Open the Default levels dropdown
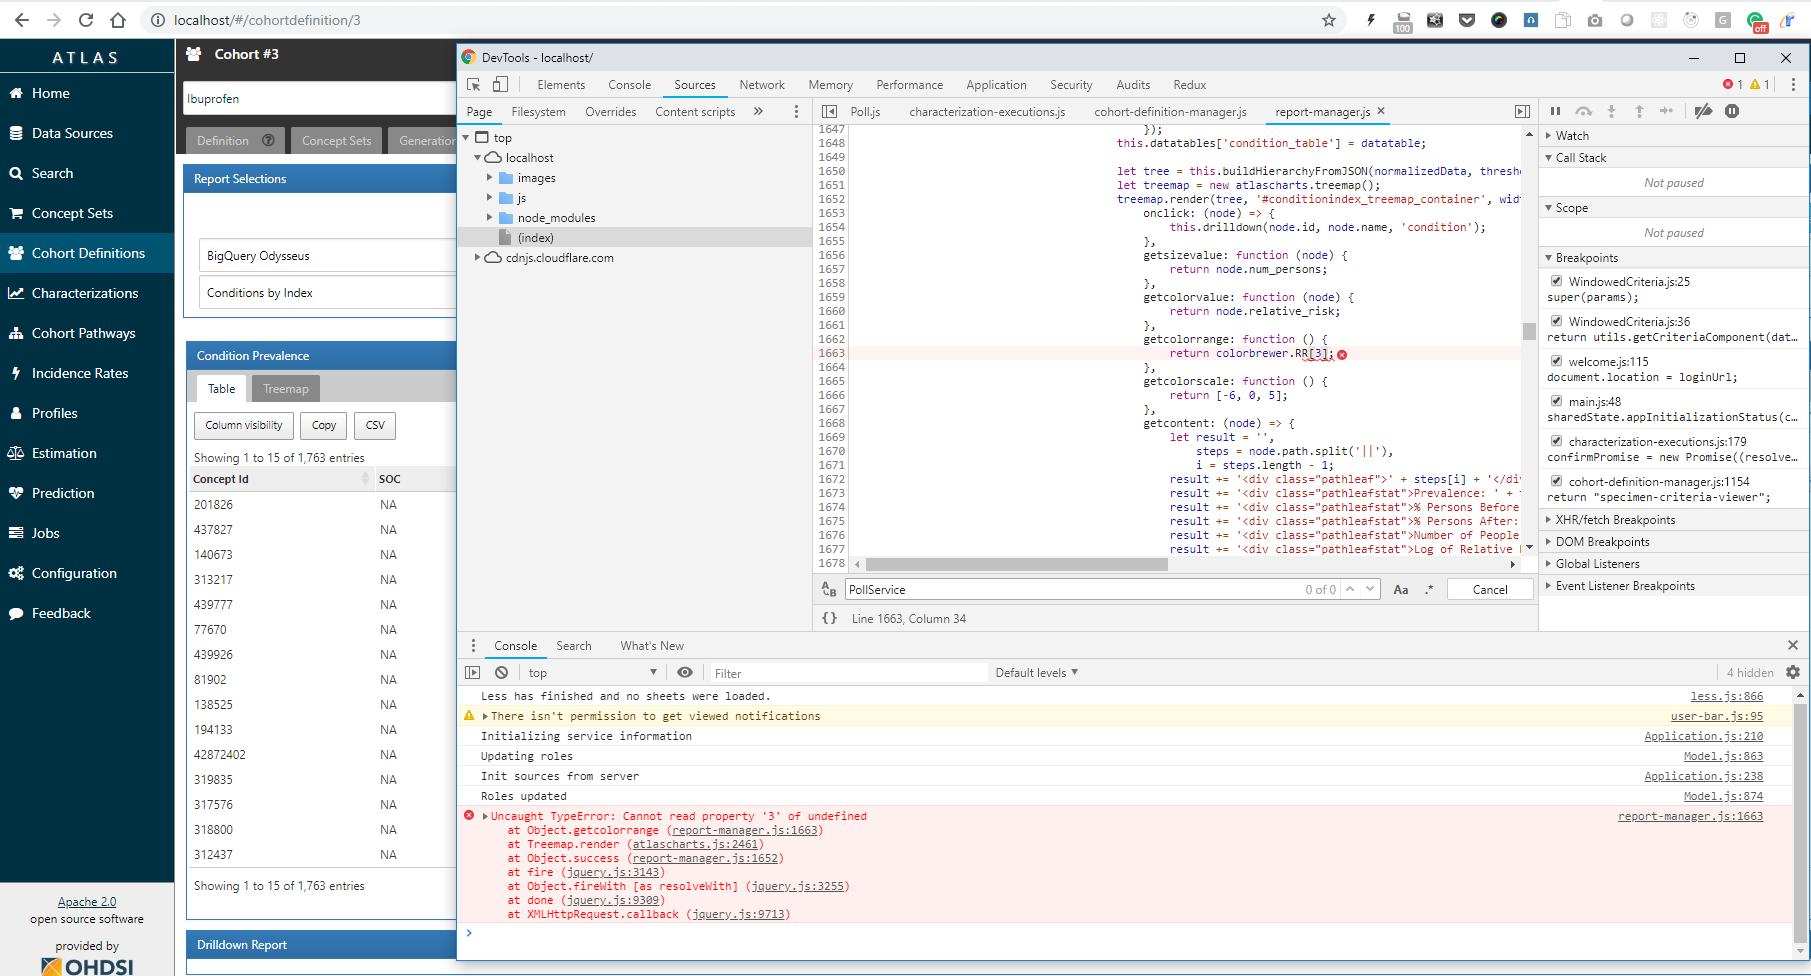Screen dimensions: 1811x976 (1036, 672)
